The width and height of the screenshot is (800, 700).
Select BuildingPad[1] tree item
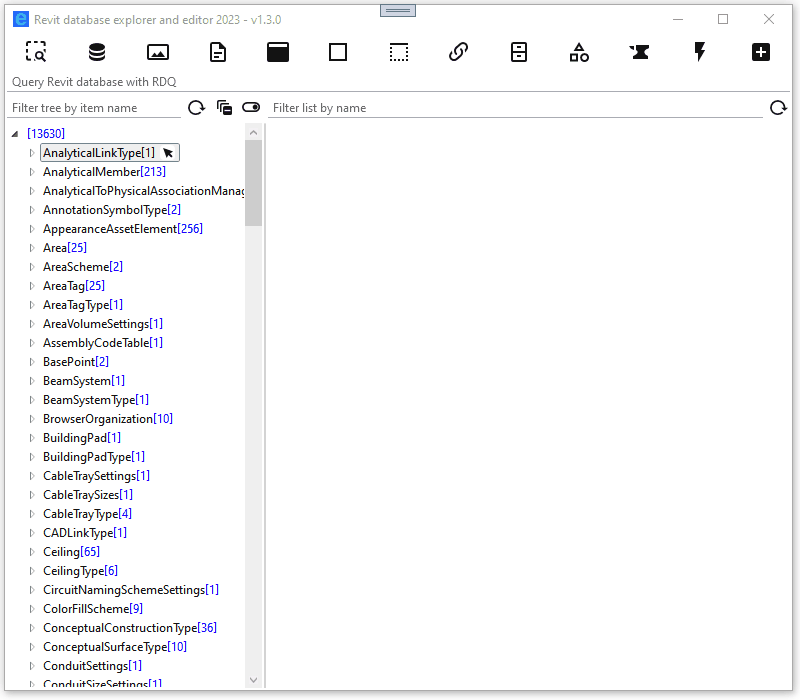click(x=82, y=438)
